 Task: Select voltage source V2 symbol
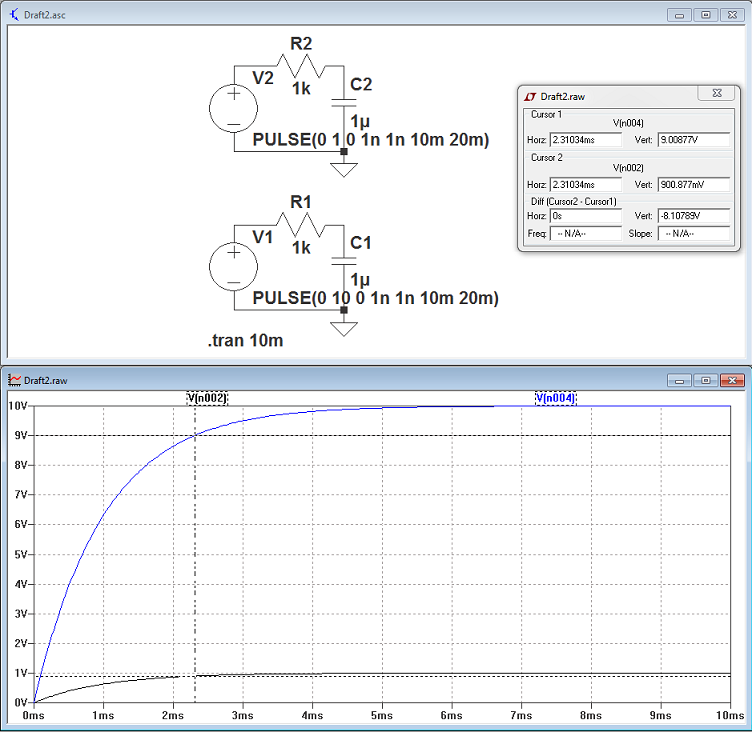click(x=234, y=108)
